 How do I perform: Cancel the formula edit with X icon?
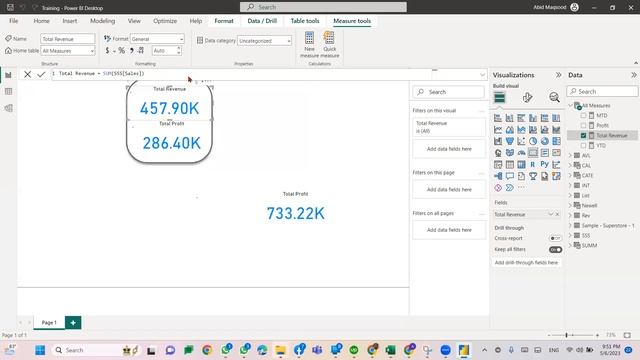coord(27,74)
